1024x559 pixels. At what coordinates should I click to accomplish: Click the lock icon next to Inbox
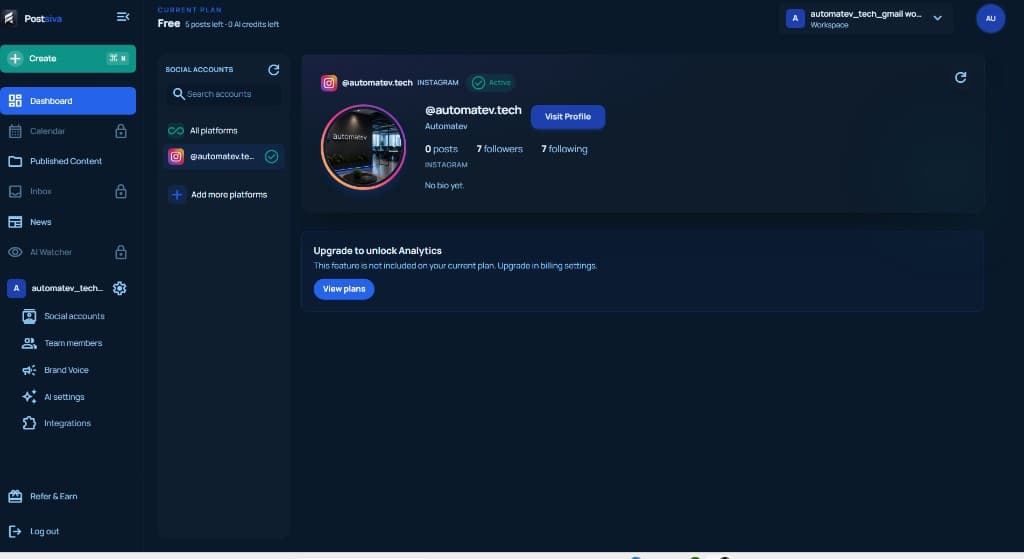[x=121, y=191]
